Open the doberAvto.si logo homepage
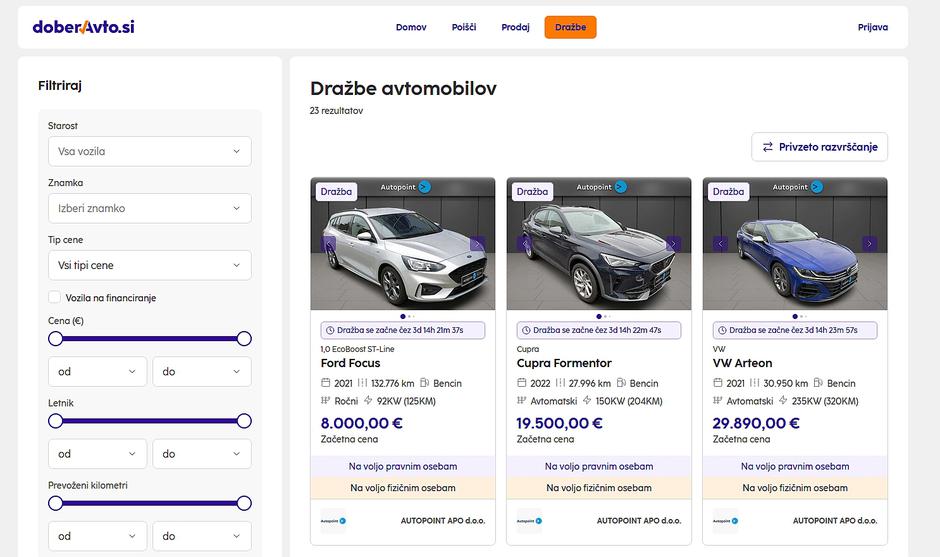 [x=83, y=27]
